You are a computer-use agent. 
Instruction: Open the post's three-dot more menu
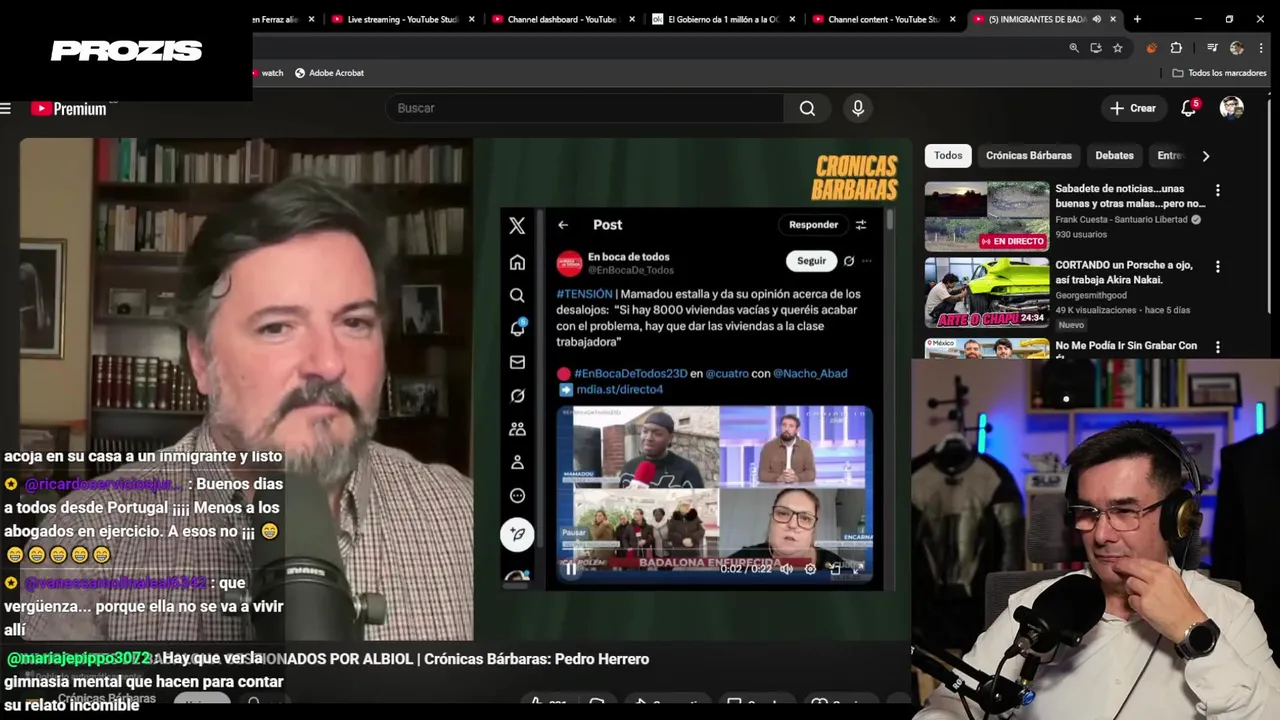point(867,261)
